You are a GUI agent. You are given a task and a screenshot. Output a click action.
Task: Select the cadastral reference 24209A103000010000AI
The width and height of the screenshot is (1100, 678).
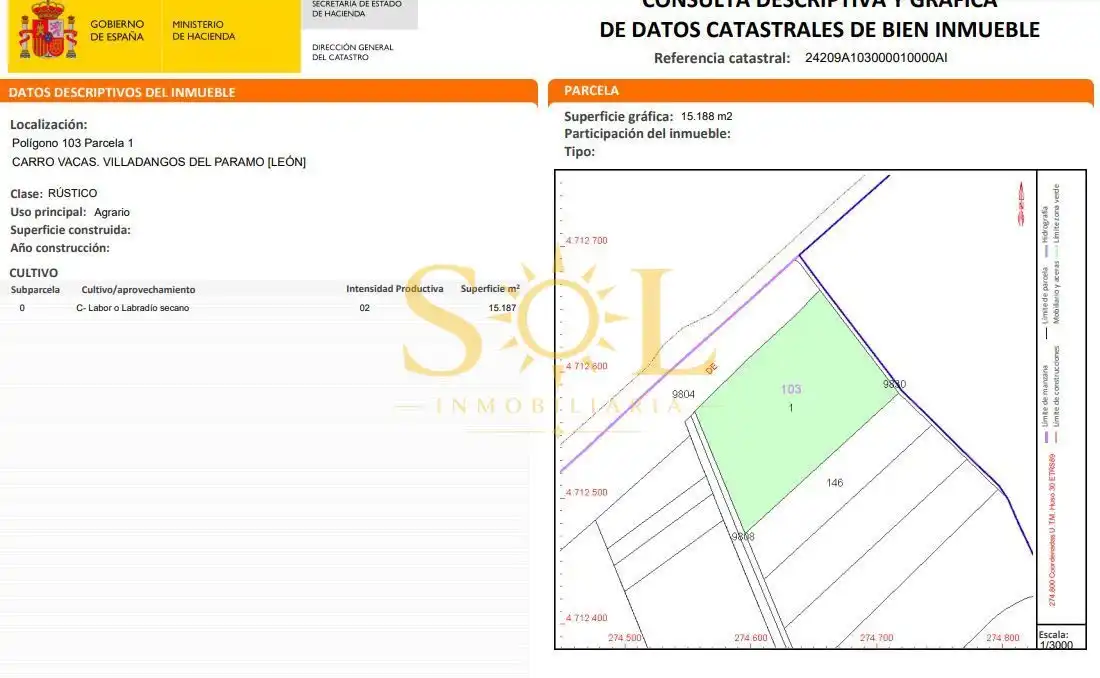click(x=876, y=58)
